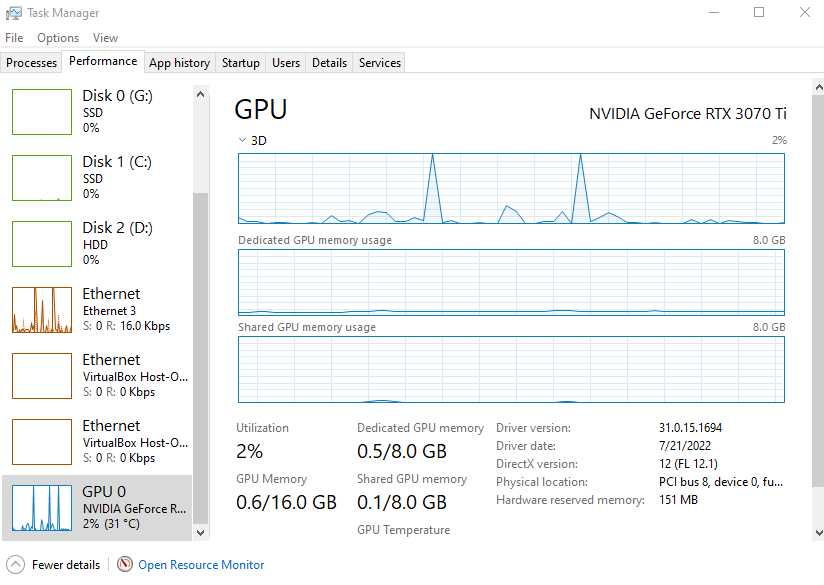Select the Disk 0 (G:) graph thumbnail

42,111
